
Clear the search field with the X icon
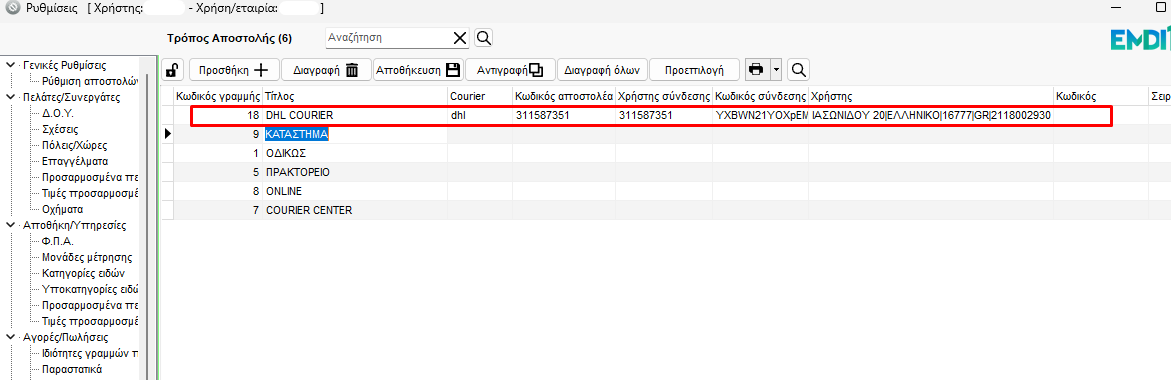click(x=460, y=37)
